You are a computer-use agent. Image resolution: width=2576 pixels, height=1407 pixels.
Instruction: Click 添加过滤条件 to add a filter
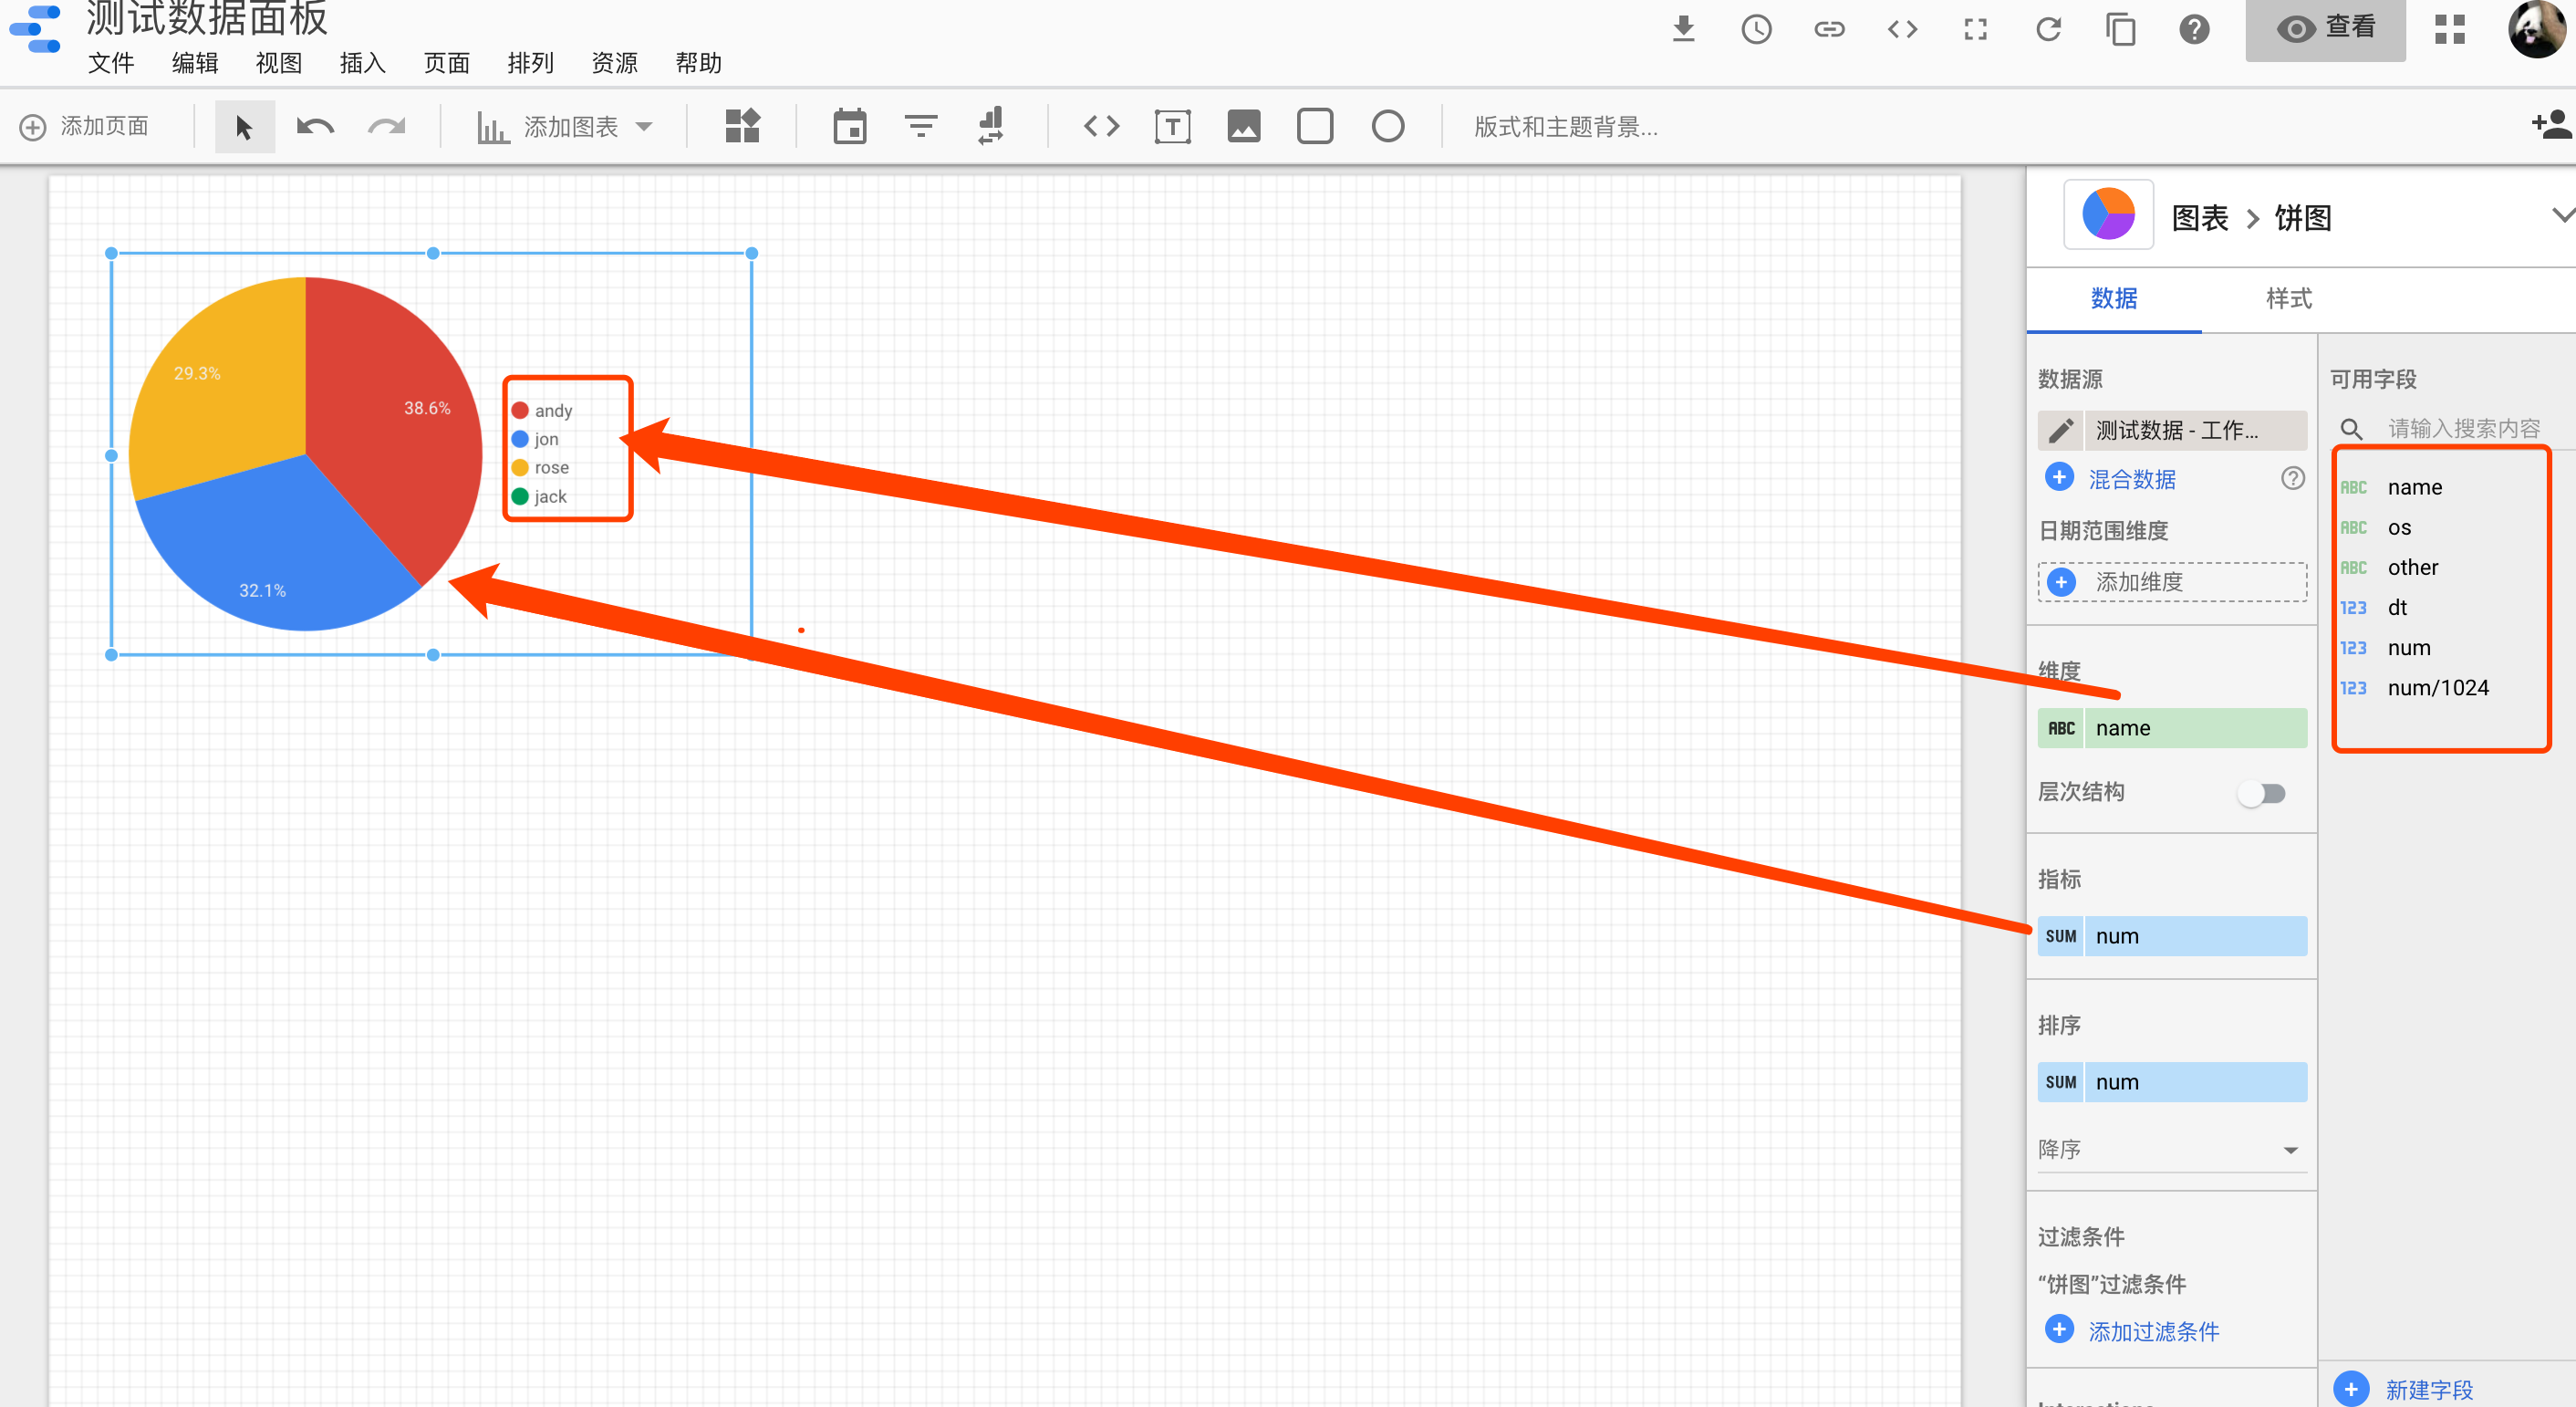pyautogui.click(x=2154, y=1330)
